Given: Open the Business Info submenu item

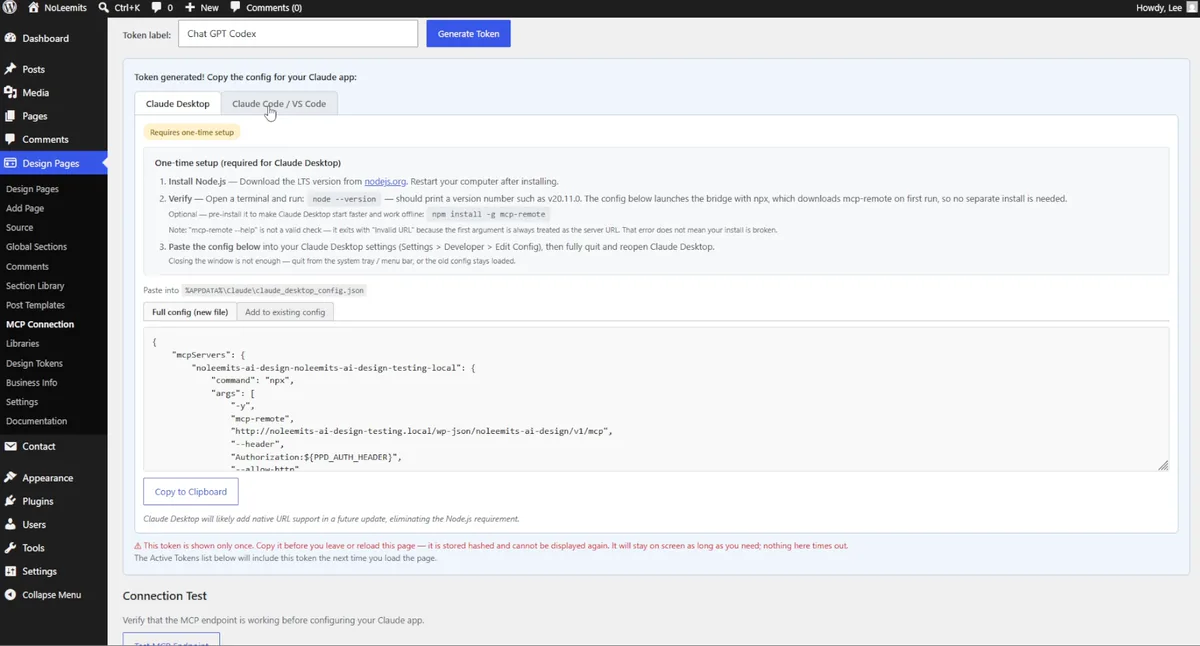Looking at the screenshot, I should [31, 382].
